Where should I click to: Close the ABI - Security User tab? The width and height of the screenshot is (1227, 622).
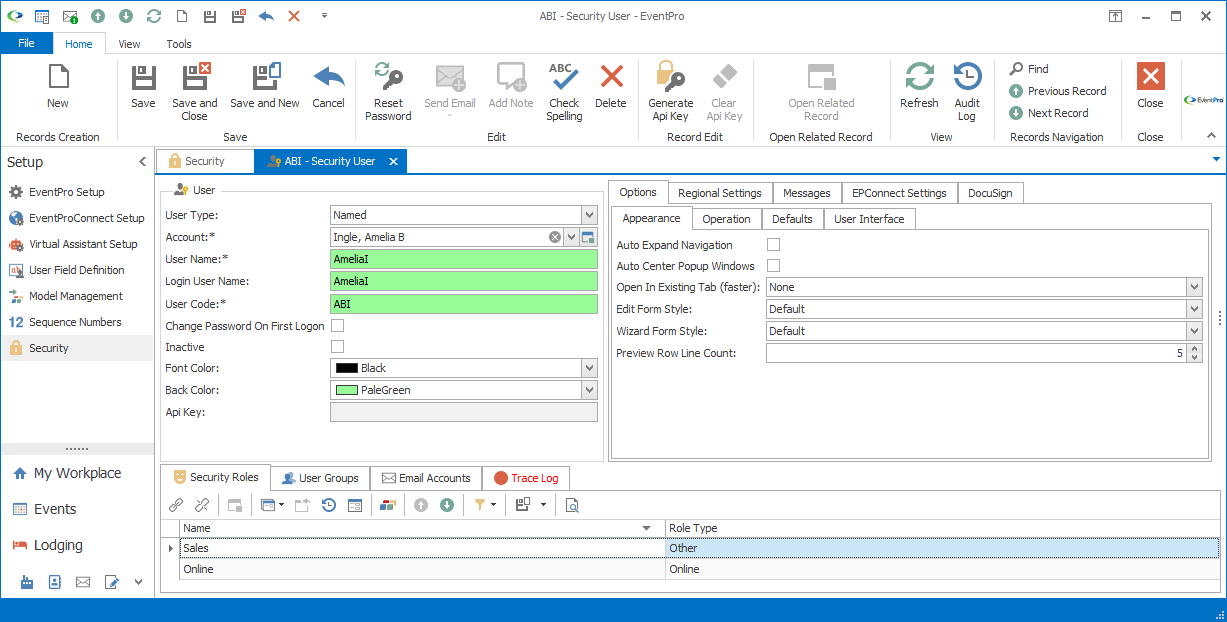(x=393, y=161)
